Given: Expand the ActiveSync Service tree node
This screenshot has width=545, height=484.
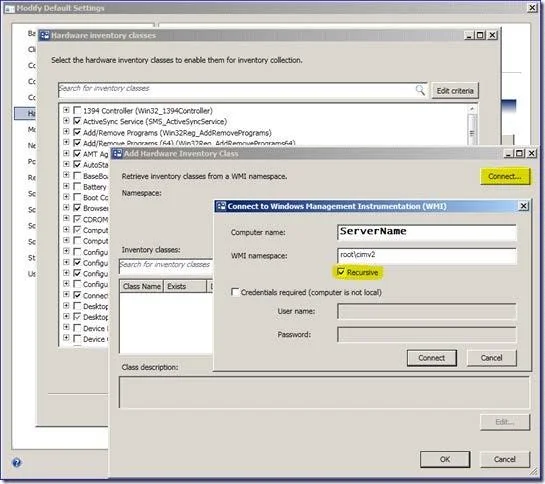Looking at the screenshot, I should point(66,121).
